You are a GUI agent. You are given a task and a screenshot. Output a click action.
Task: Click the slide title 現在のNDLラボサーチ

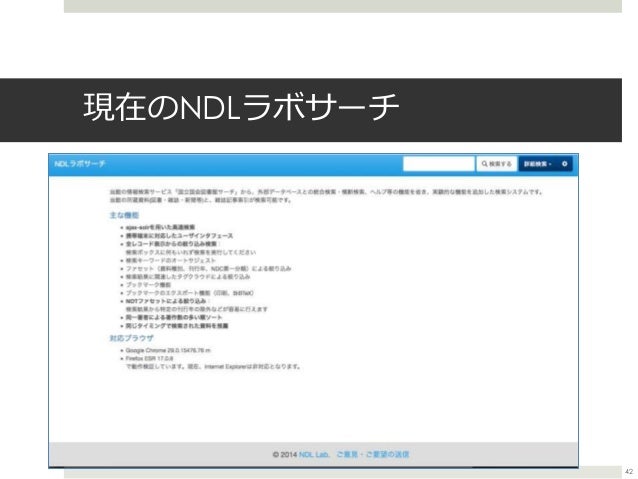click(x=241, y=107)
